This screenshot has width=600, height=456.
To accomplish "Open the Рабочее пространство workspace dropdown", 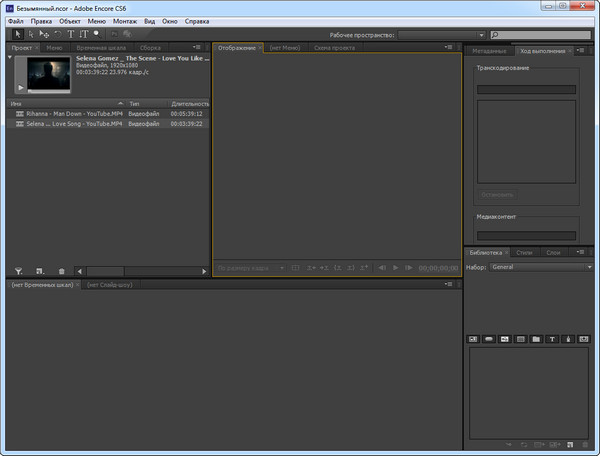I will pos(441,35).
